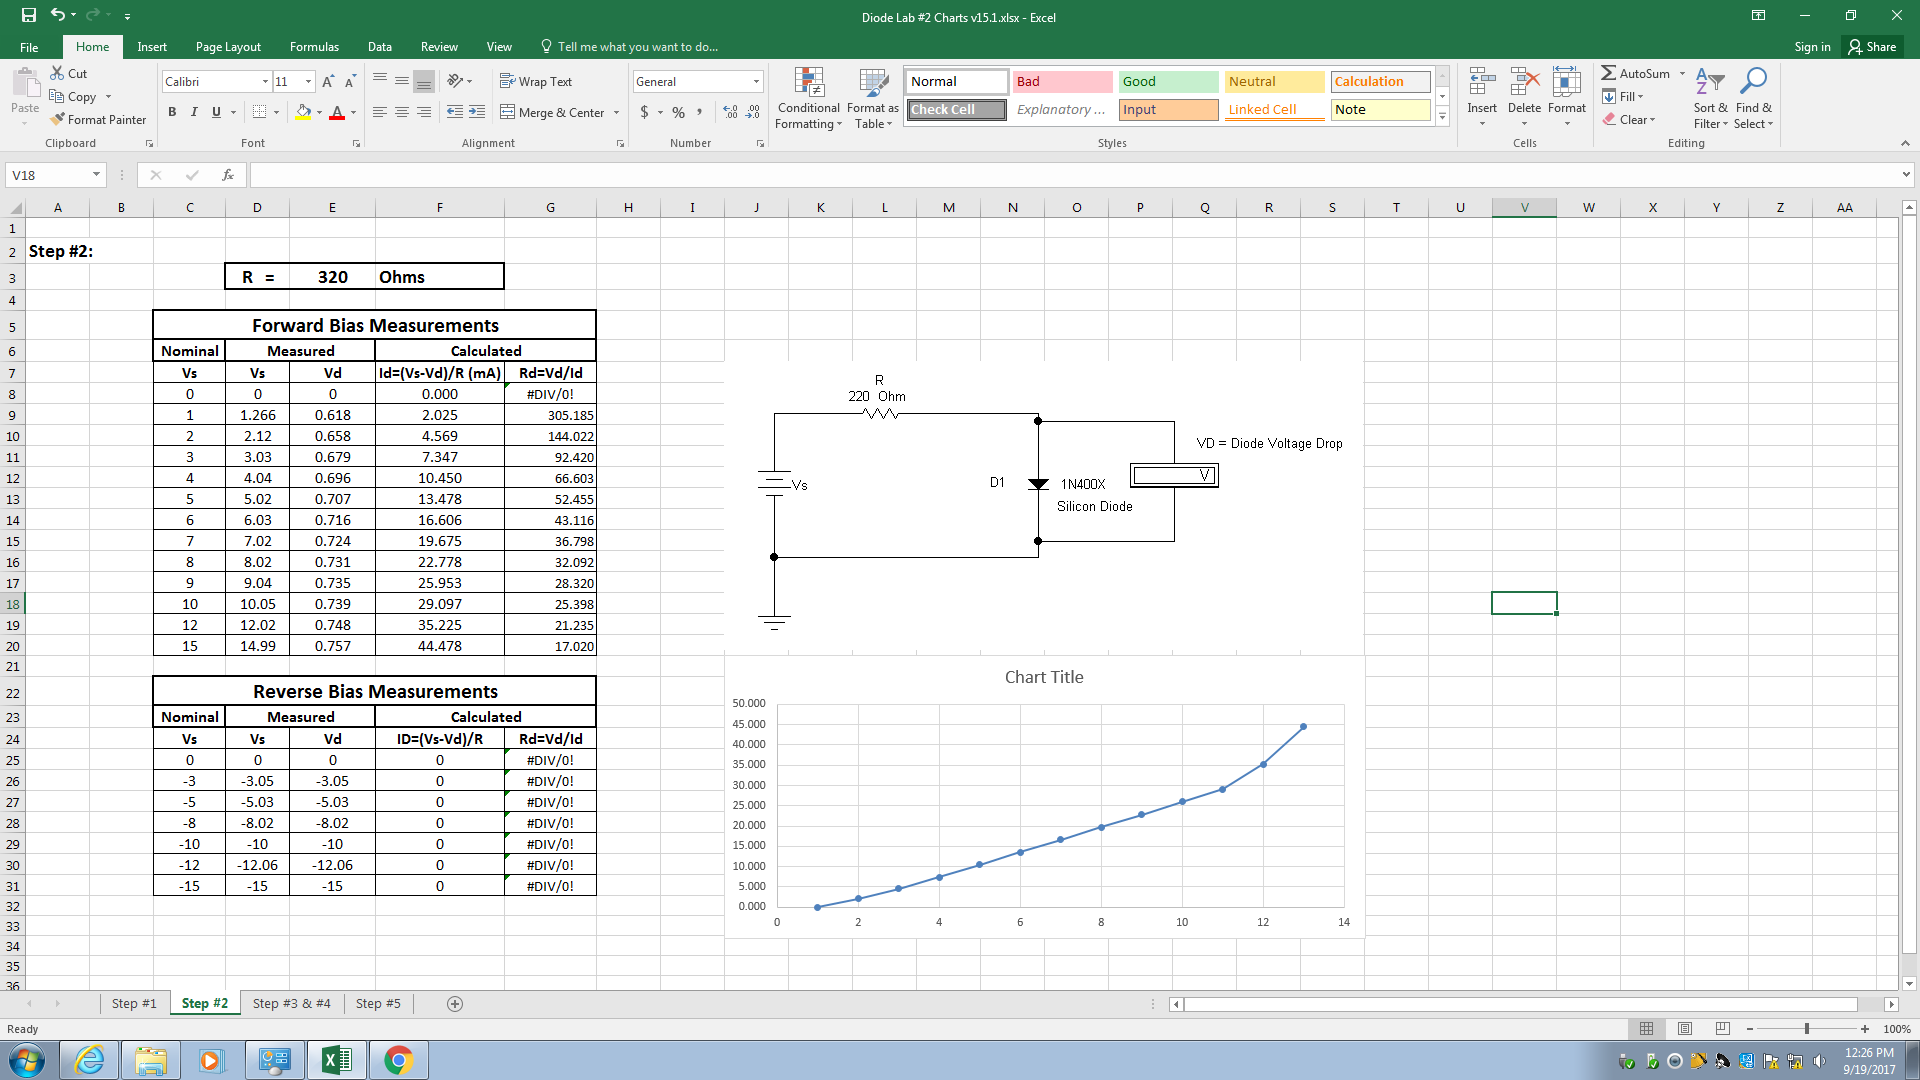Expand the cell styles gallery
Image resolution: width=1920 pixels, height=1080 pixels.
1442,117
